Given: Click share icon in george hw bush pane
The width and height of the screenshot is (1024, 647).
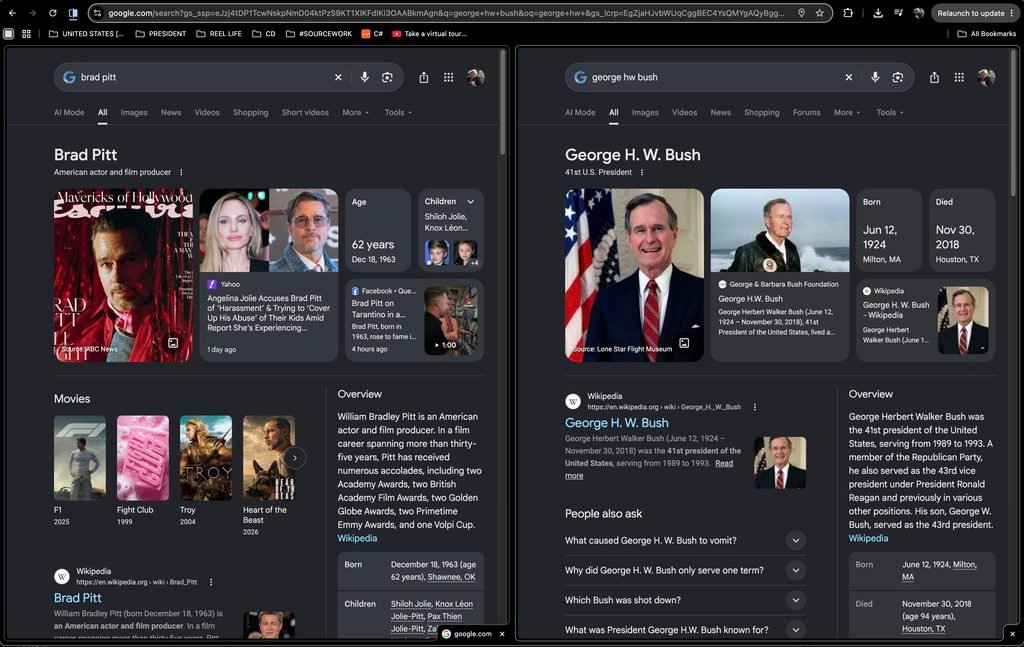Looking at the screenshot, I should [x=935, y=77].
